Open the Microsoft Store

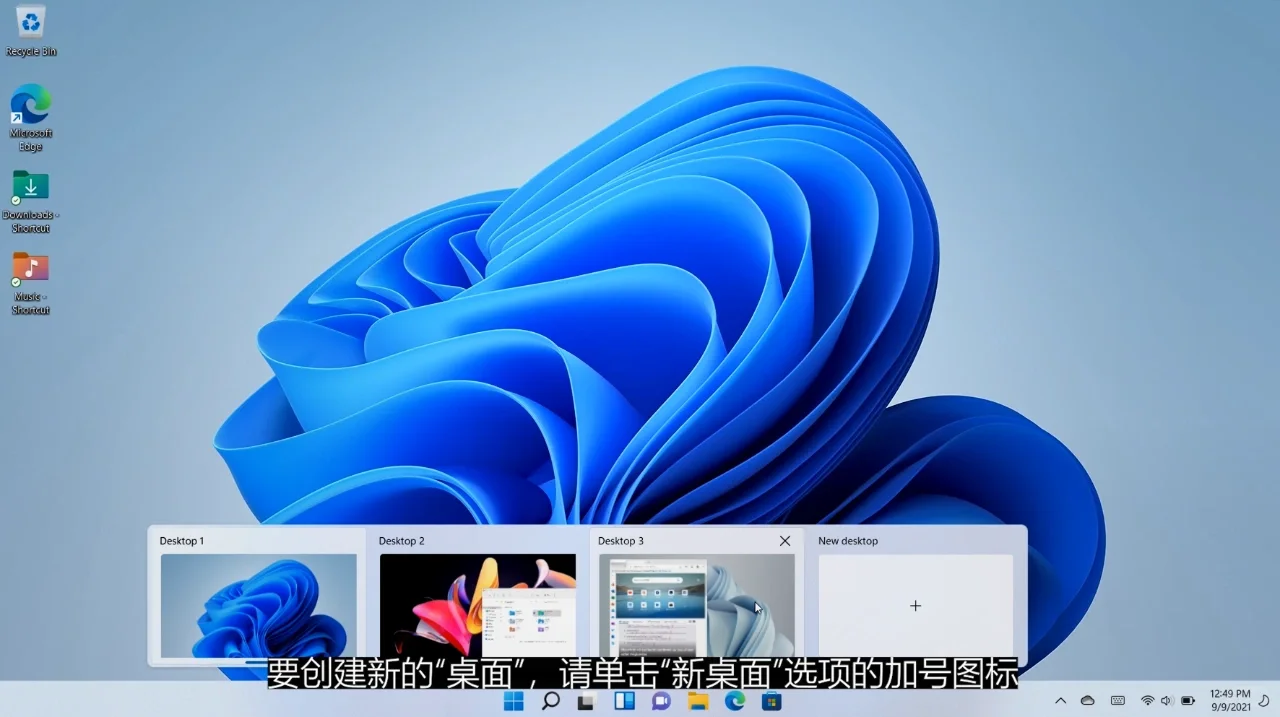(771, 701)
